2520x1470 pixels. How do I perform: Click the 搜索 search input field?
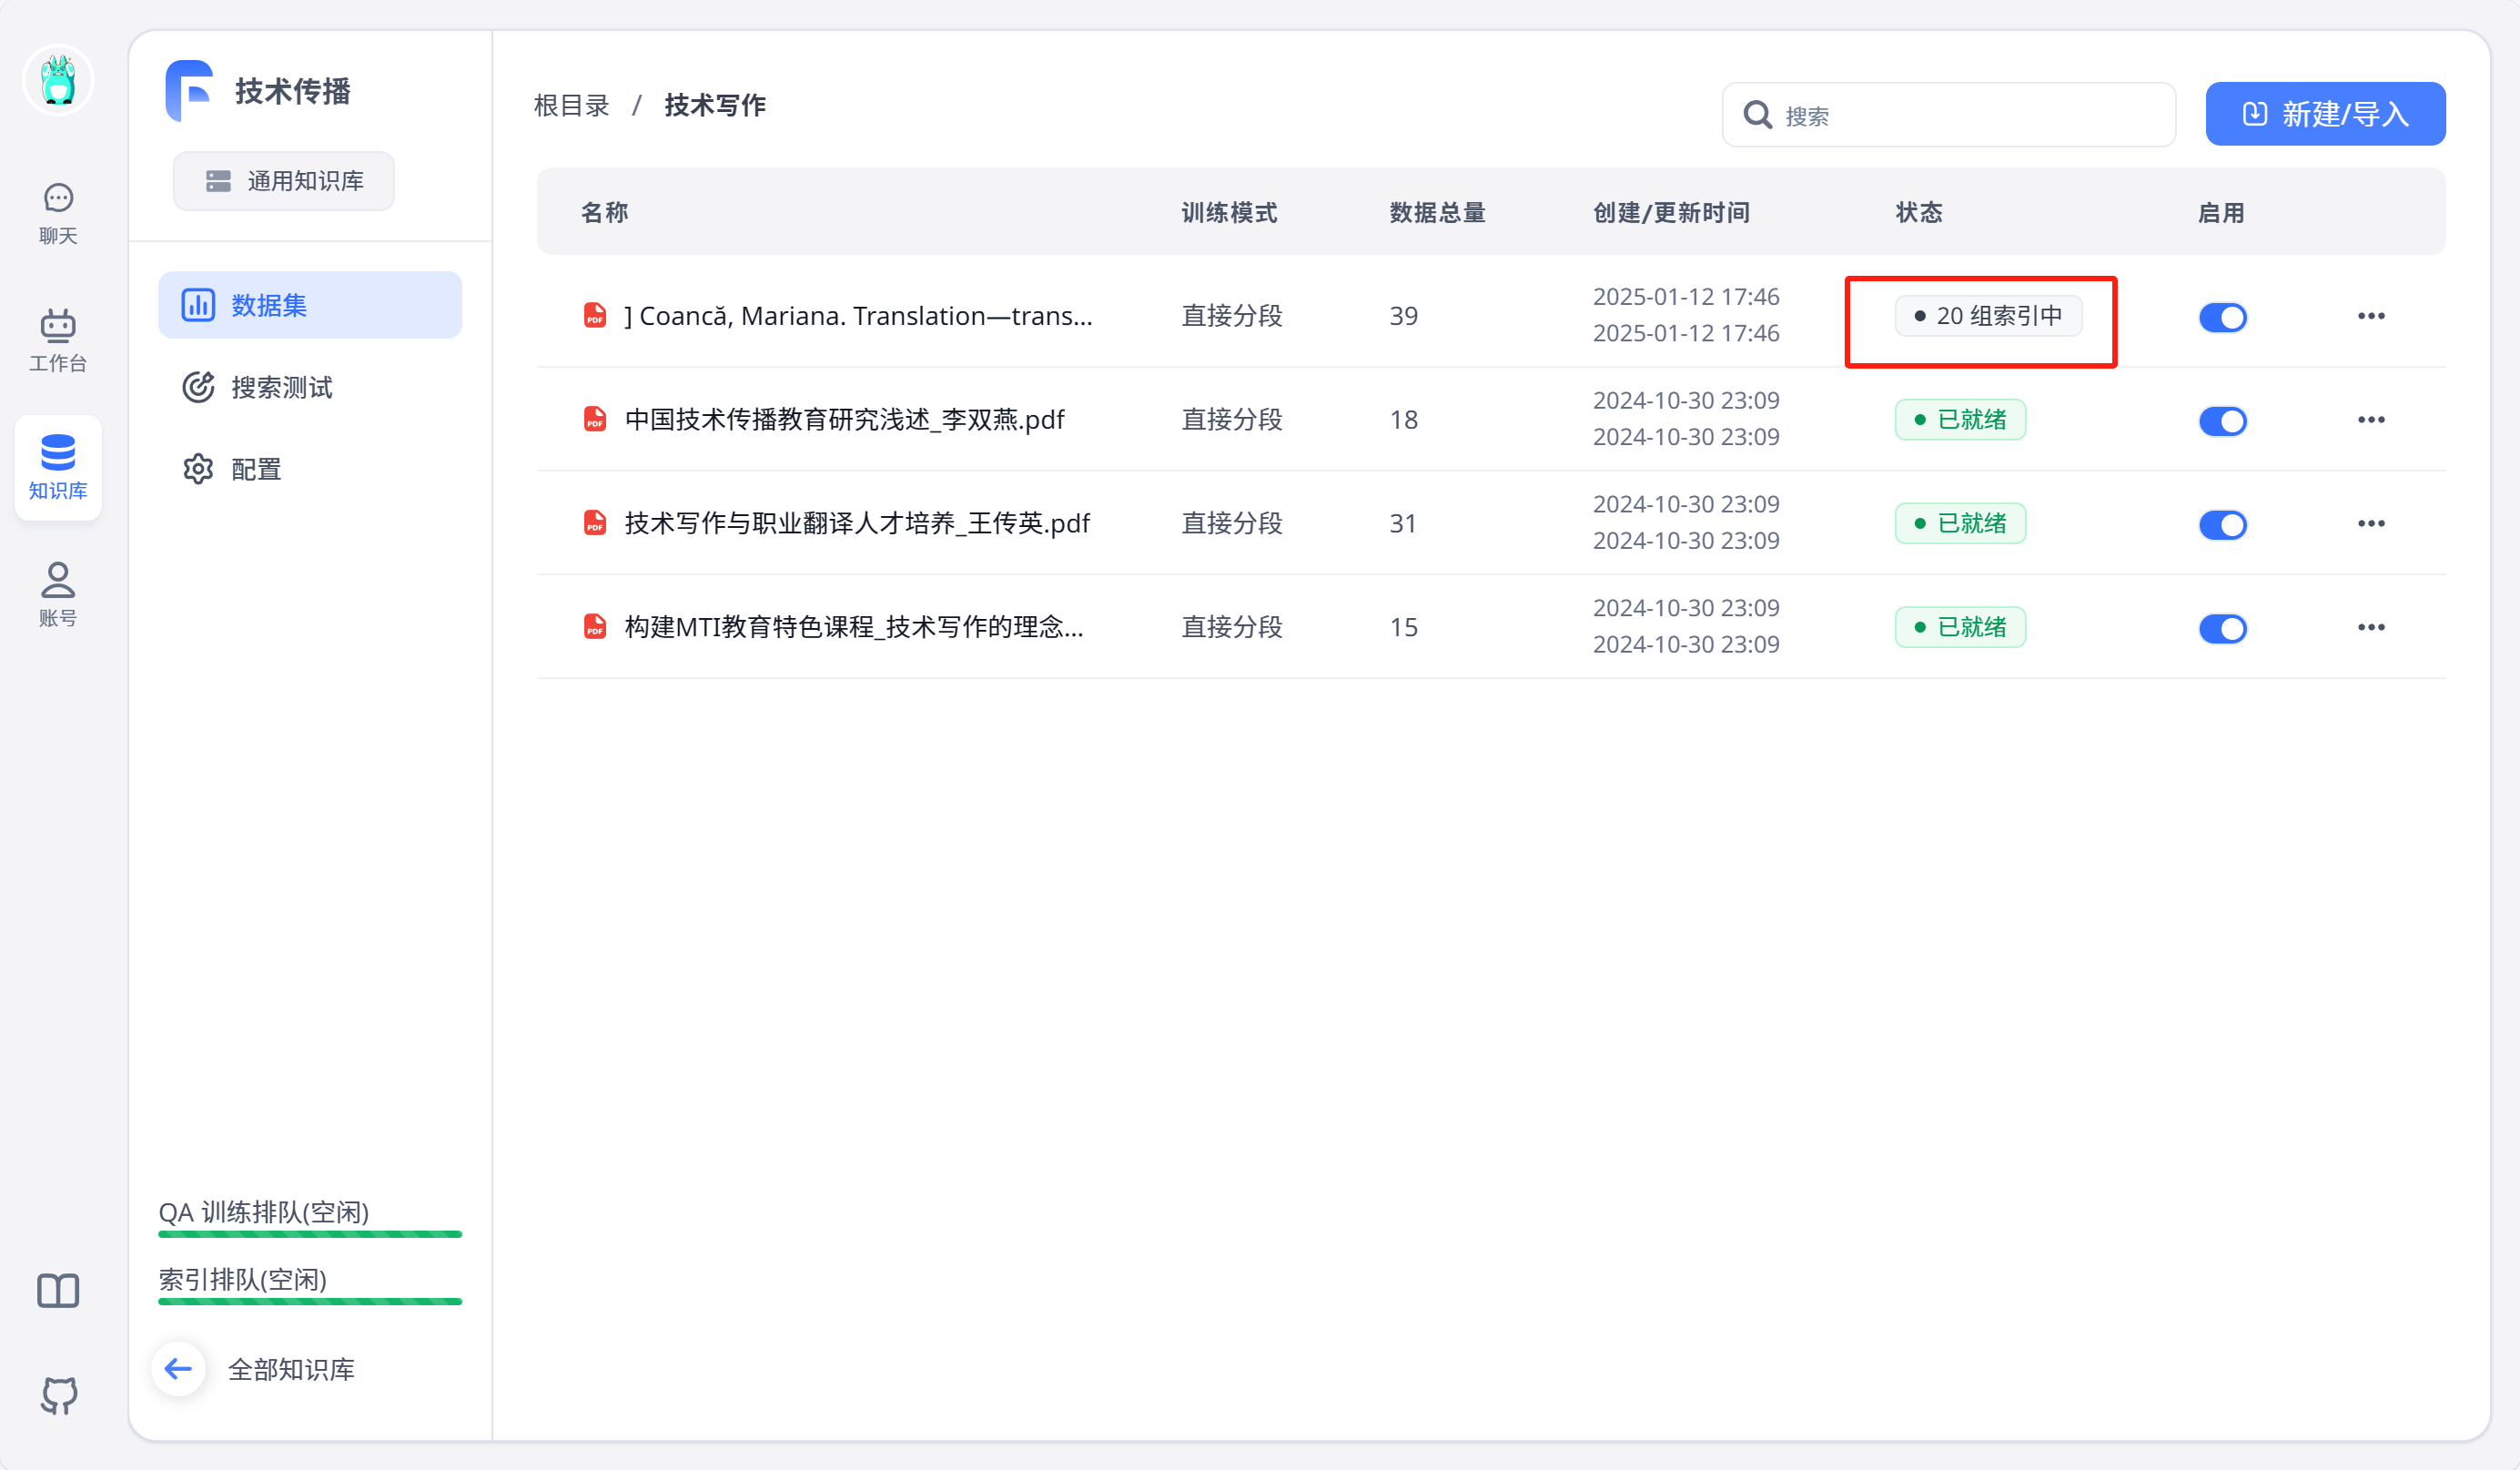tap(1960, 116)
